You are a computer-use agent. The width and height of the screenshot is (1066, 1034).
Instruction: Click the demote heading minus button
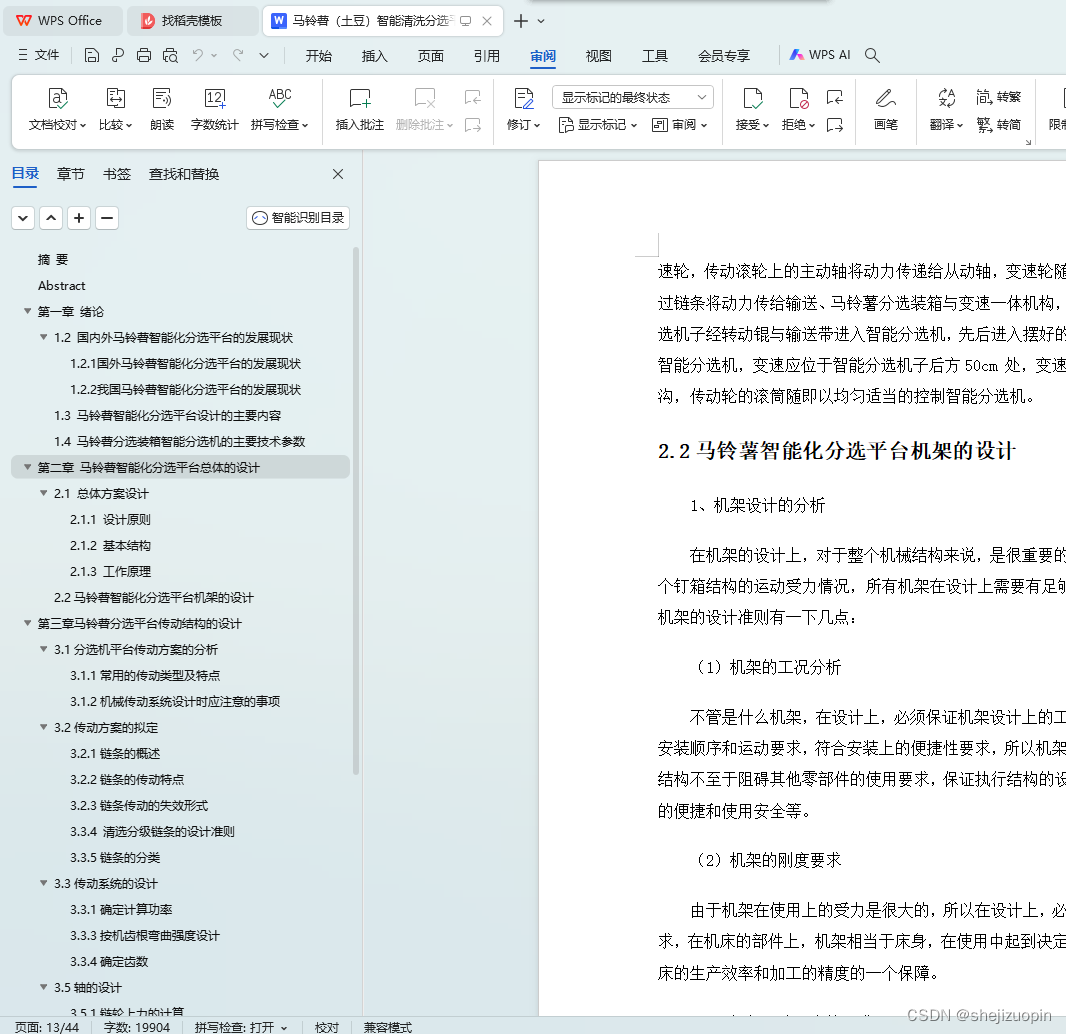[107, 218]
